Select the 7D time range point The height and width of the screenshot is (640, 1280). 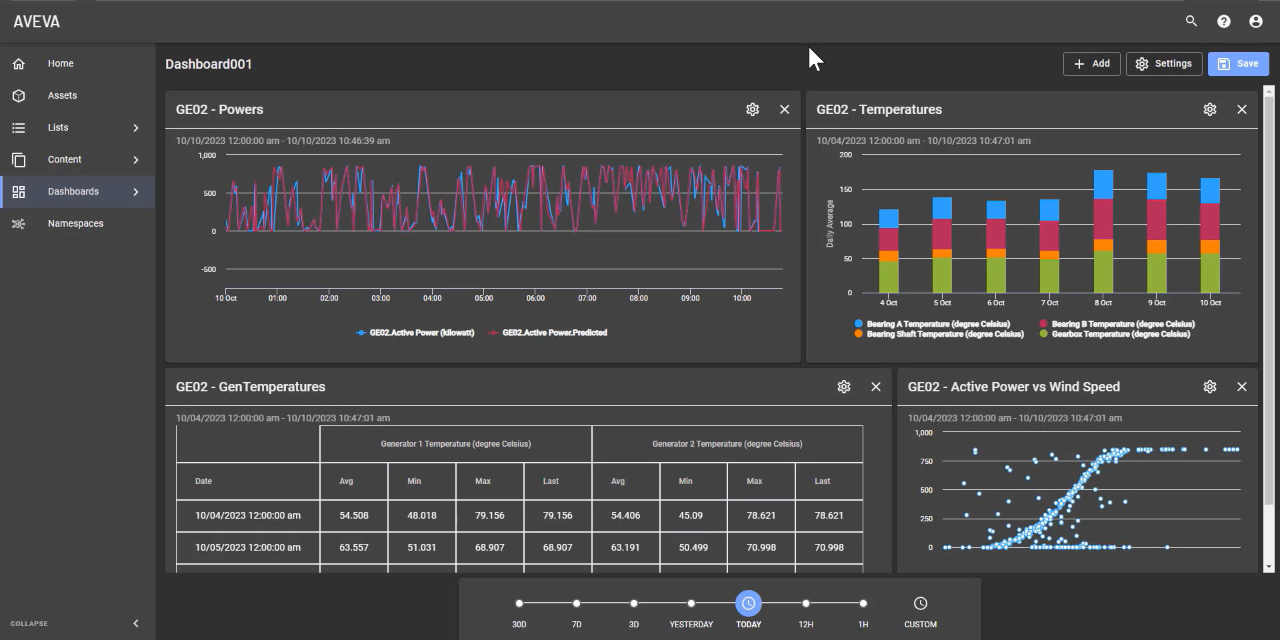tap(576, 603)
